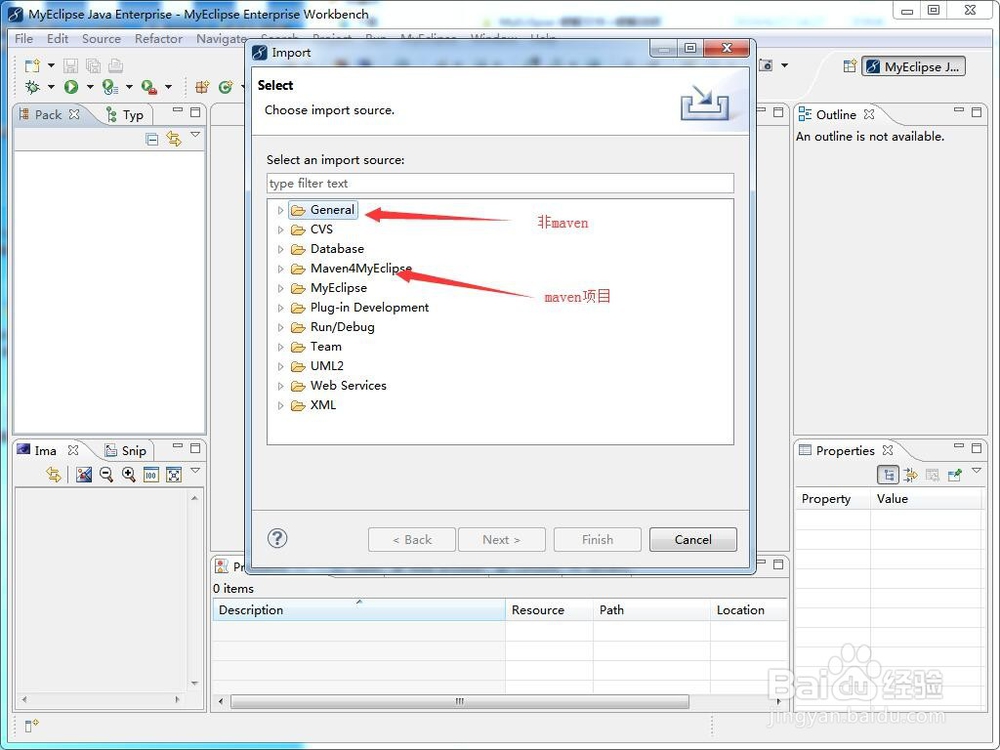This screenshot has height=750, width=1000.
Task: Click Cancel in the Import dialog
Action: click(693, 540)
